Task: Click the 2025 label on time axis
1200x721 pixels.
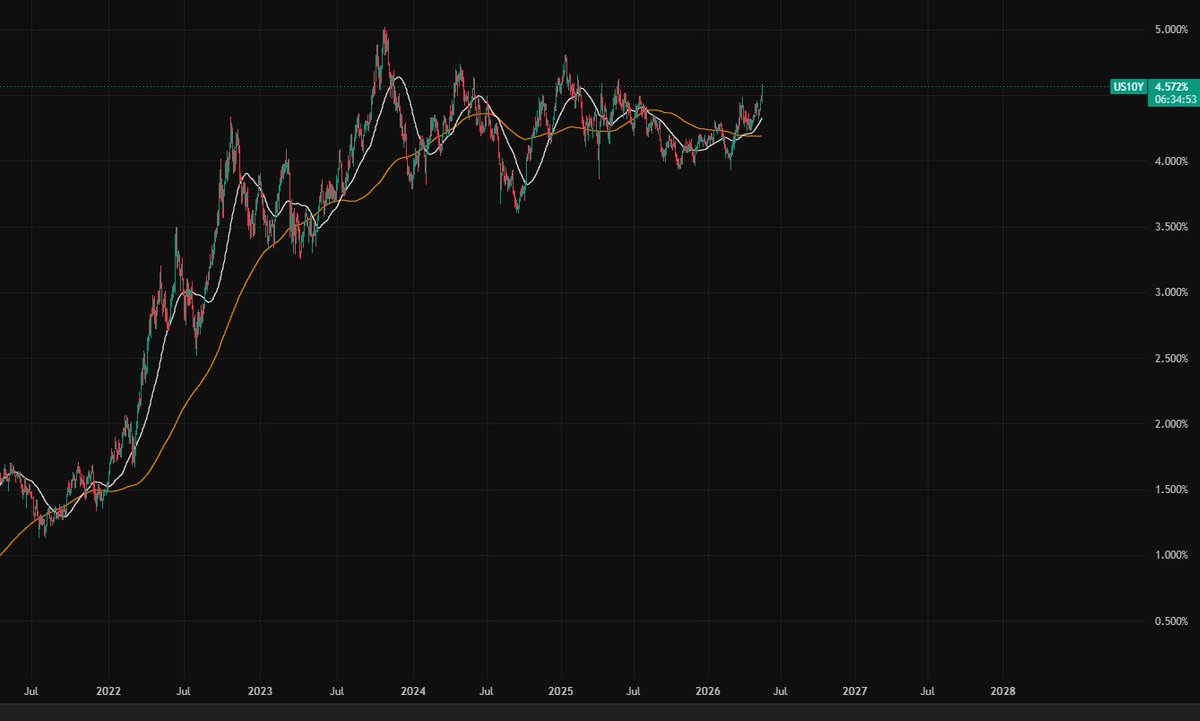Action: pyautogui.click(x=560, y=690)
